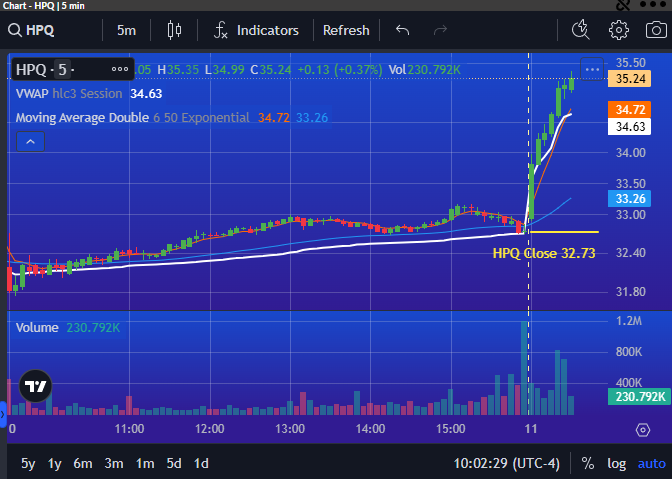Set range to 1y
The width and height of the screenshot is (672, 479).
click(54, 464)
